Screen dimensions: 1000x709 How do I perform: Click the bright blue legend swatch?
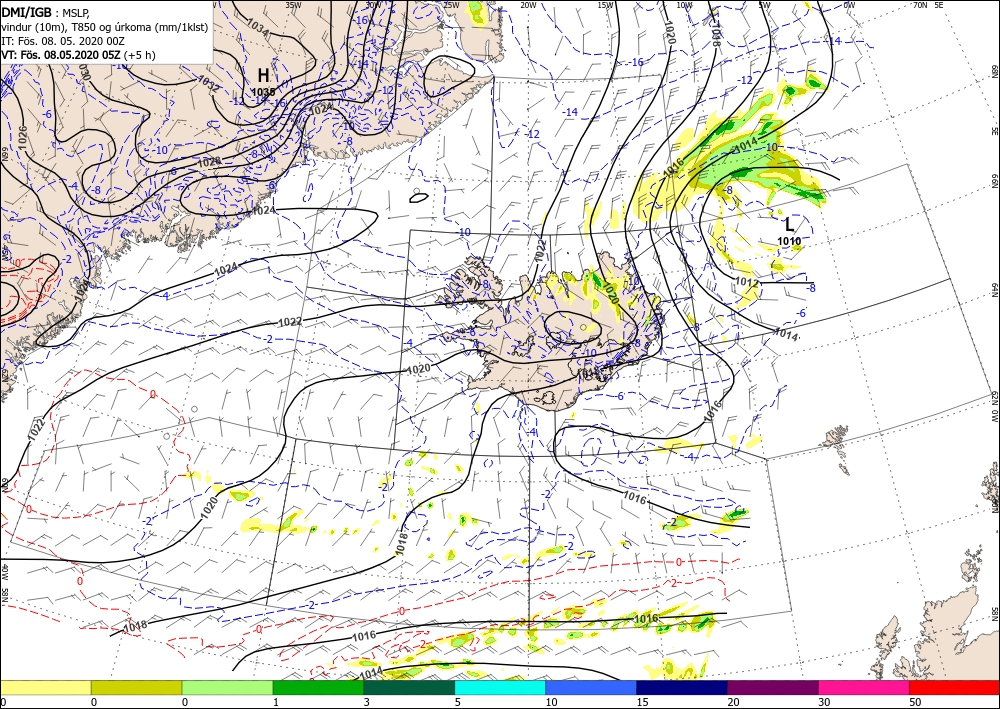(591, 687)
